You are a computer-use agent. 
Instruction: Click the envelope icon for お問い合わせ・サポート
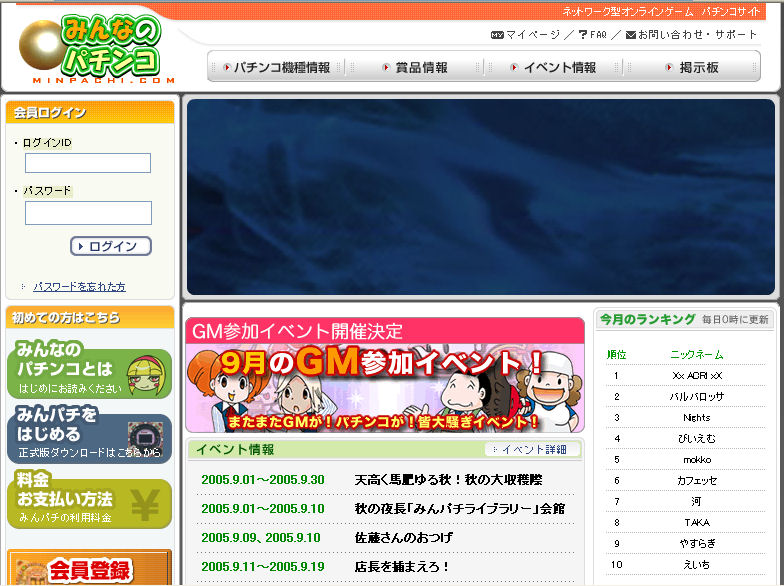[x=631, y=35]
